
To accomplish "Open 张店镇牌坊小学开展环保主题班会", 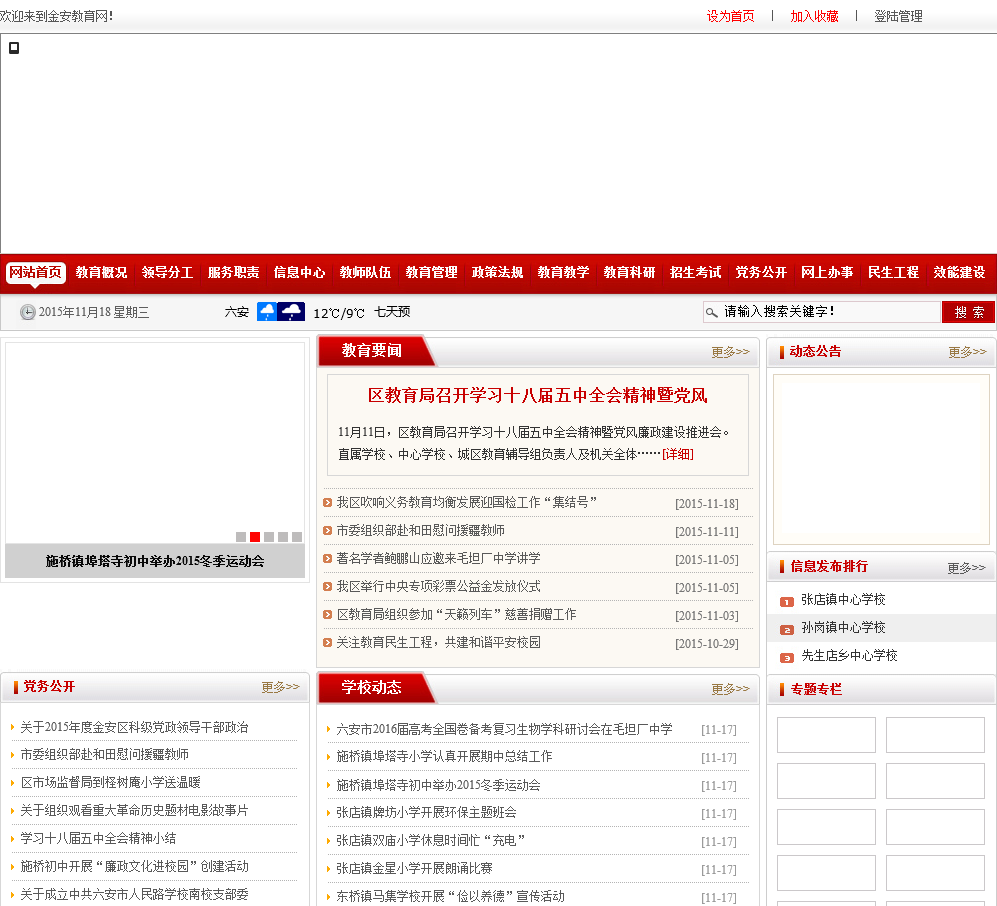I will tap(426, 813).
